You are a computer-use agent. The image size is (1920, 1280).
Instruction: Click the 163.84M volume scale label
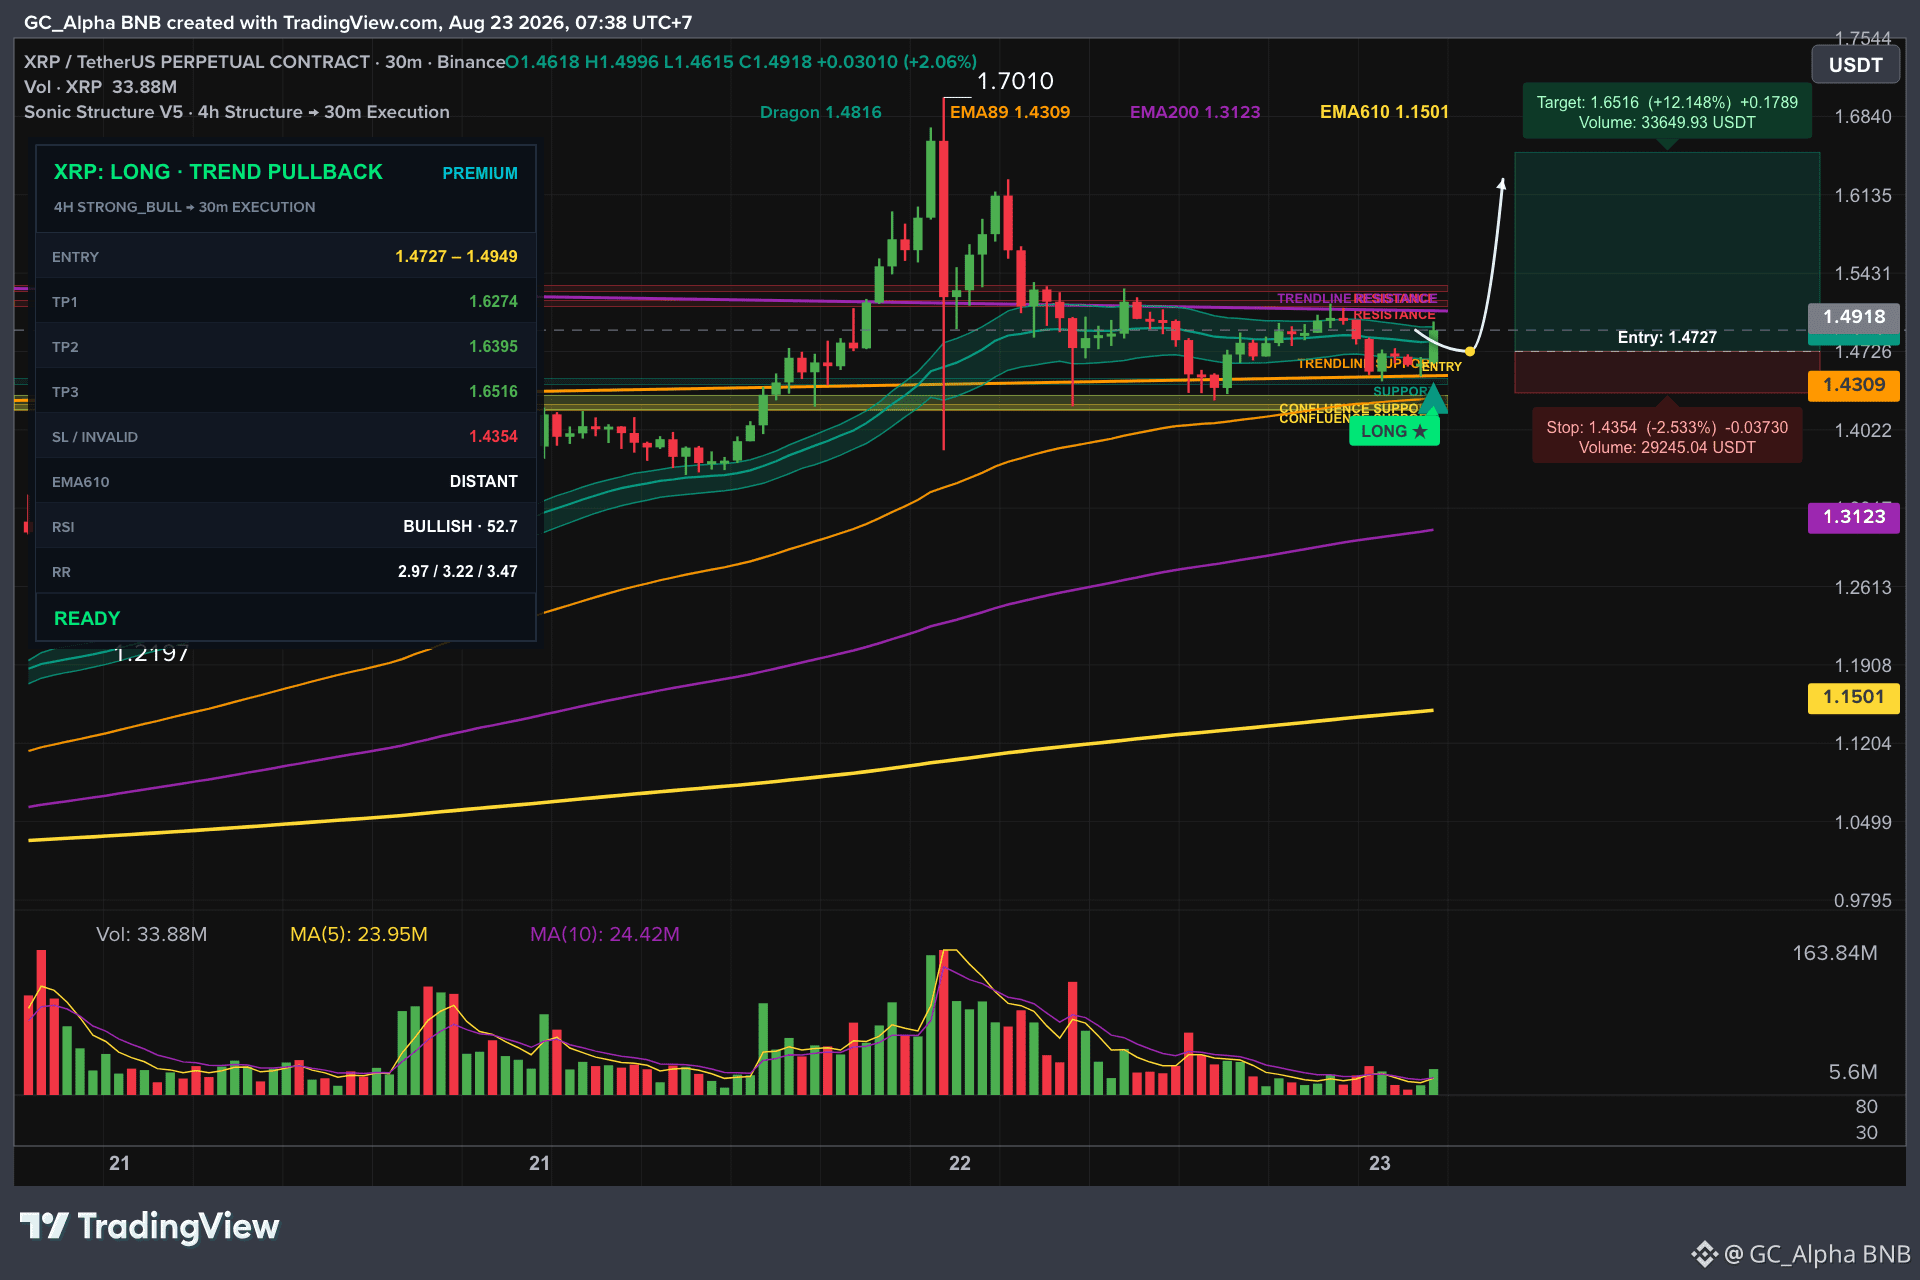click(1834, 953)
